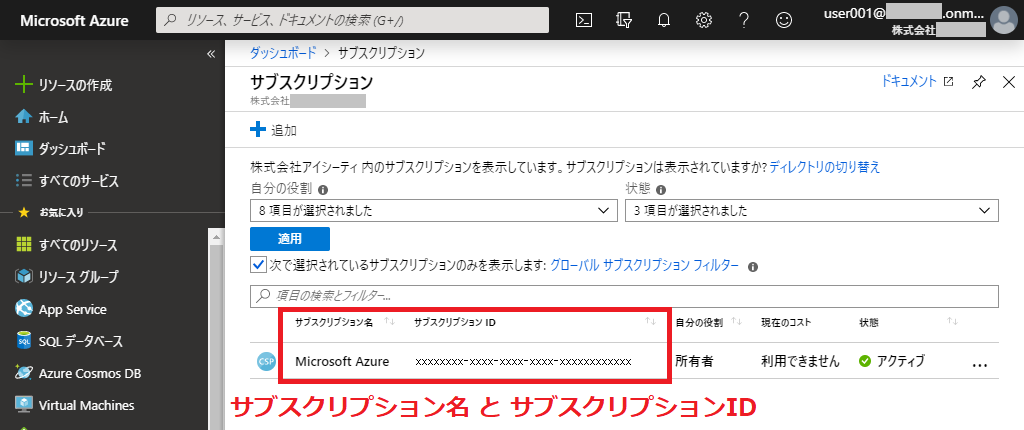Viewport: 1024px width, 430px height.
Task: Close the Subscriptions blade with X
Action: click(x=1008, y=82)
